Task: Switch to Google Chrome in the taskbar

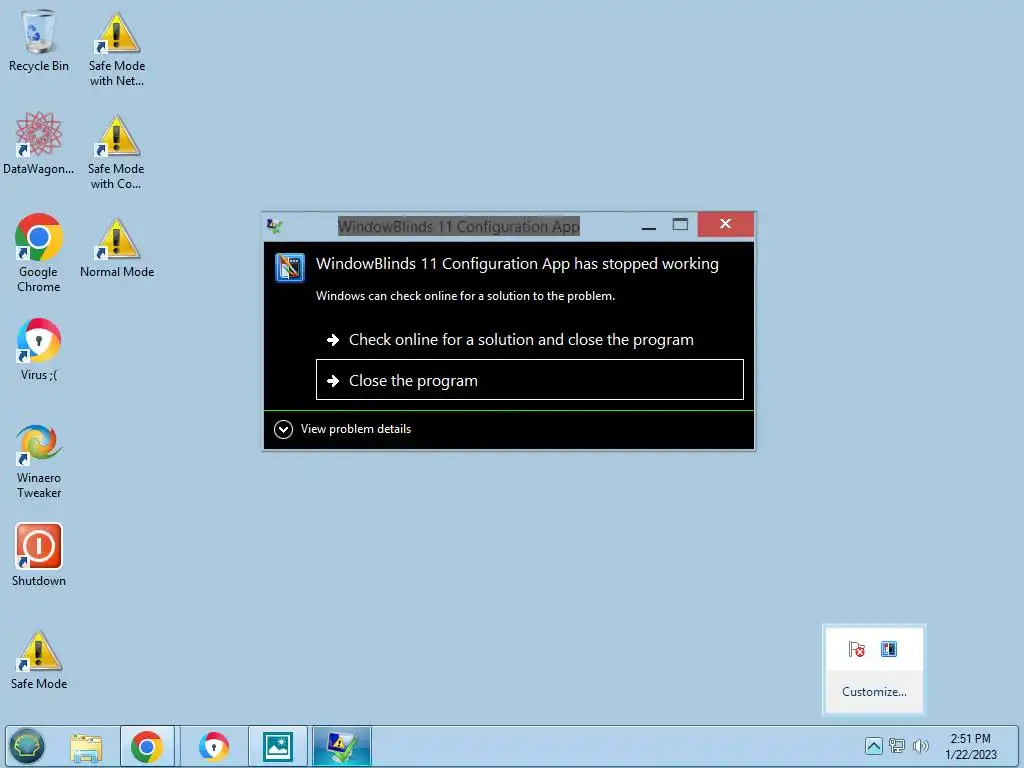Action: pos(147,746)
